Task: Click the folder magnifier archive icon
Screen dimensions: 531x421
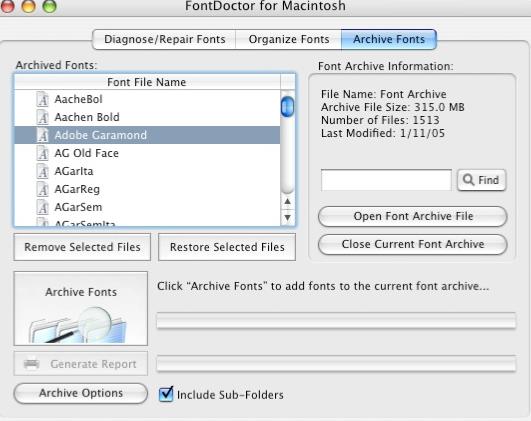Action: click(x=79, y=325)
